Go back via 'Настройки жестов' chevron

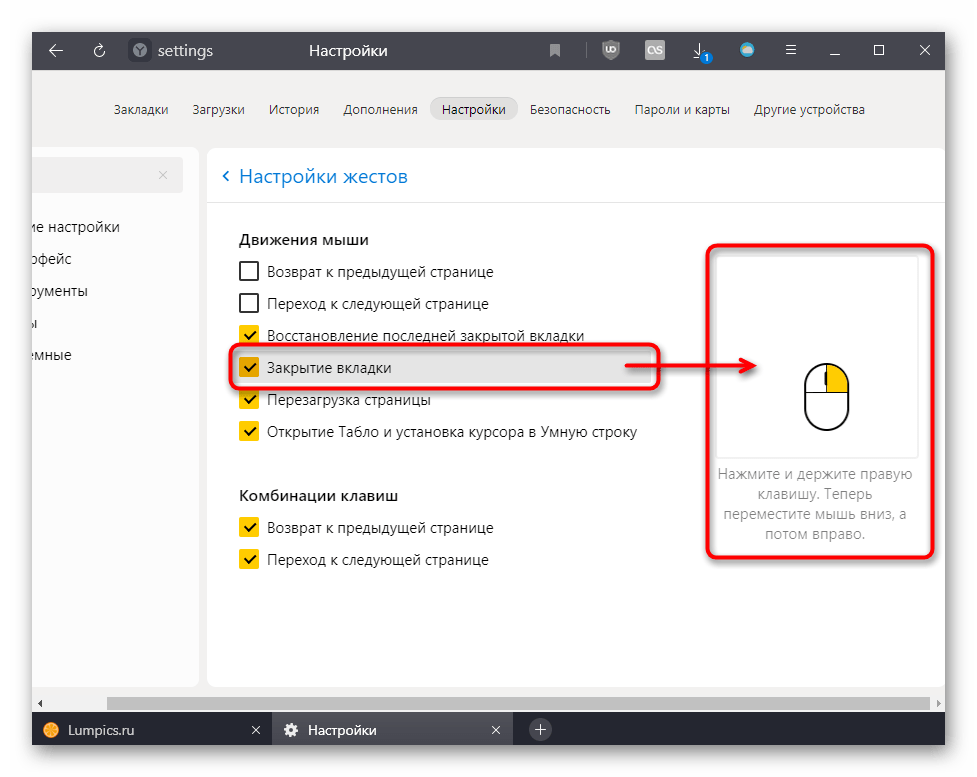[x=226, y=177]
